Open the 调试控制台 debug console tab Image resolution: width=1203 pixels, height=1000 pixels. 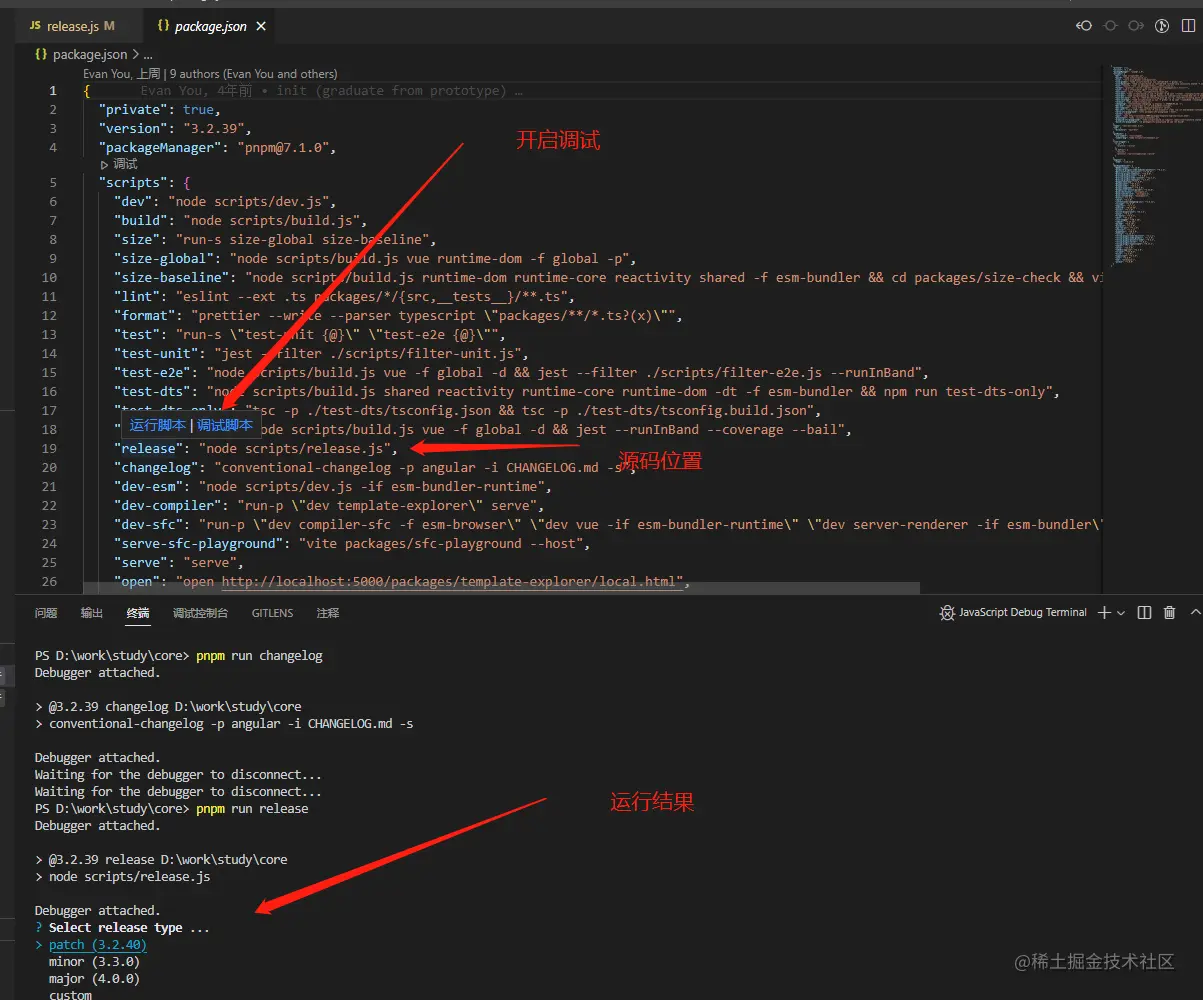tap(200, 612)
